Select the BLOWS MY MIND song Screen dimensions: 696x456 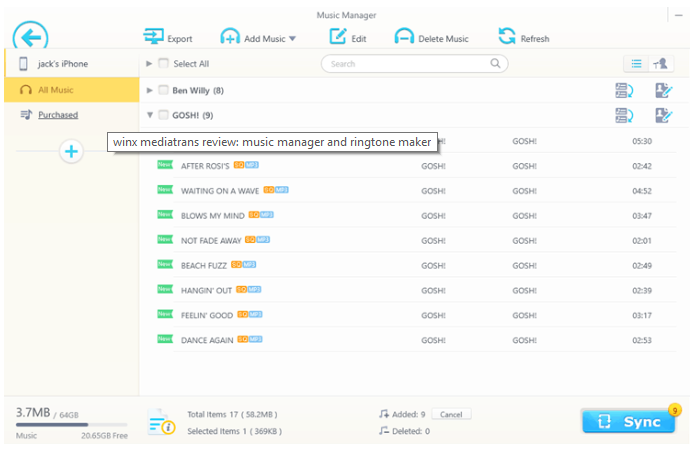[x=415, y=215]
